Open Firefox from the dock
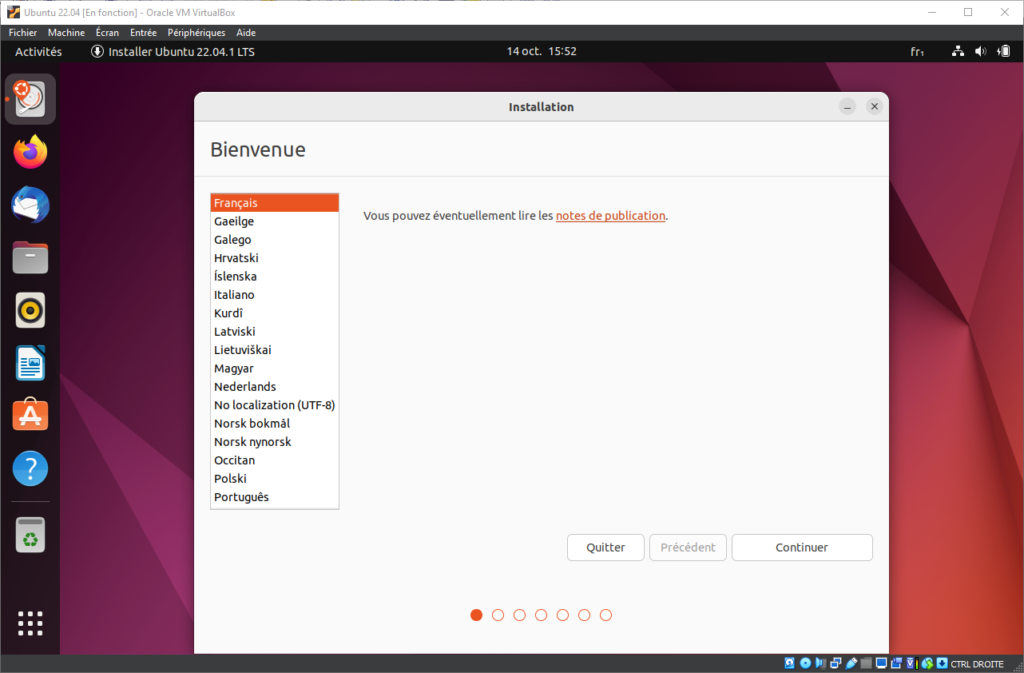Screen dimensions: 1024x673 [30, 152]
